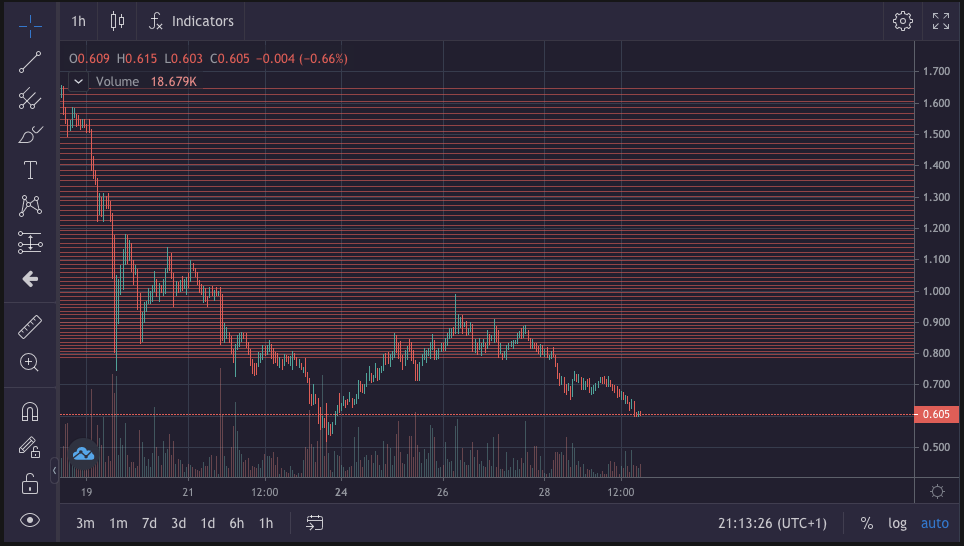The height and width of the screenshot is (546, 964).
Task: Toggle lock all drawing tools
Action: click(x=30, y=484)
